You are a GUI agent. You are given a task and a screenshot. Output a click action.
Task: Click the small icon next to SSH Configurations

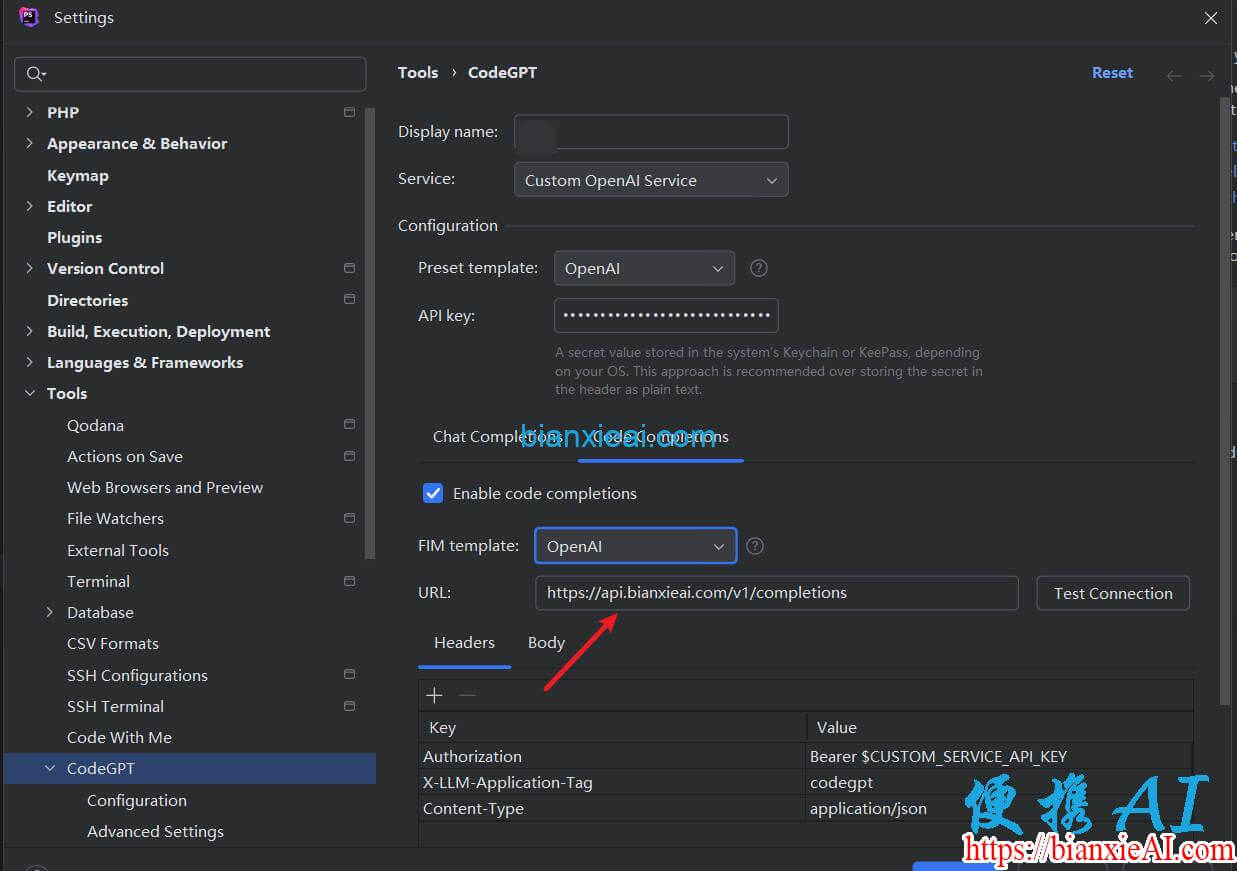[x=349, y=674]
